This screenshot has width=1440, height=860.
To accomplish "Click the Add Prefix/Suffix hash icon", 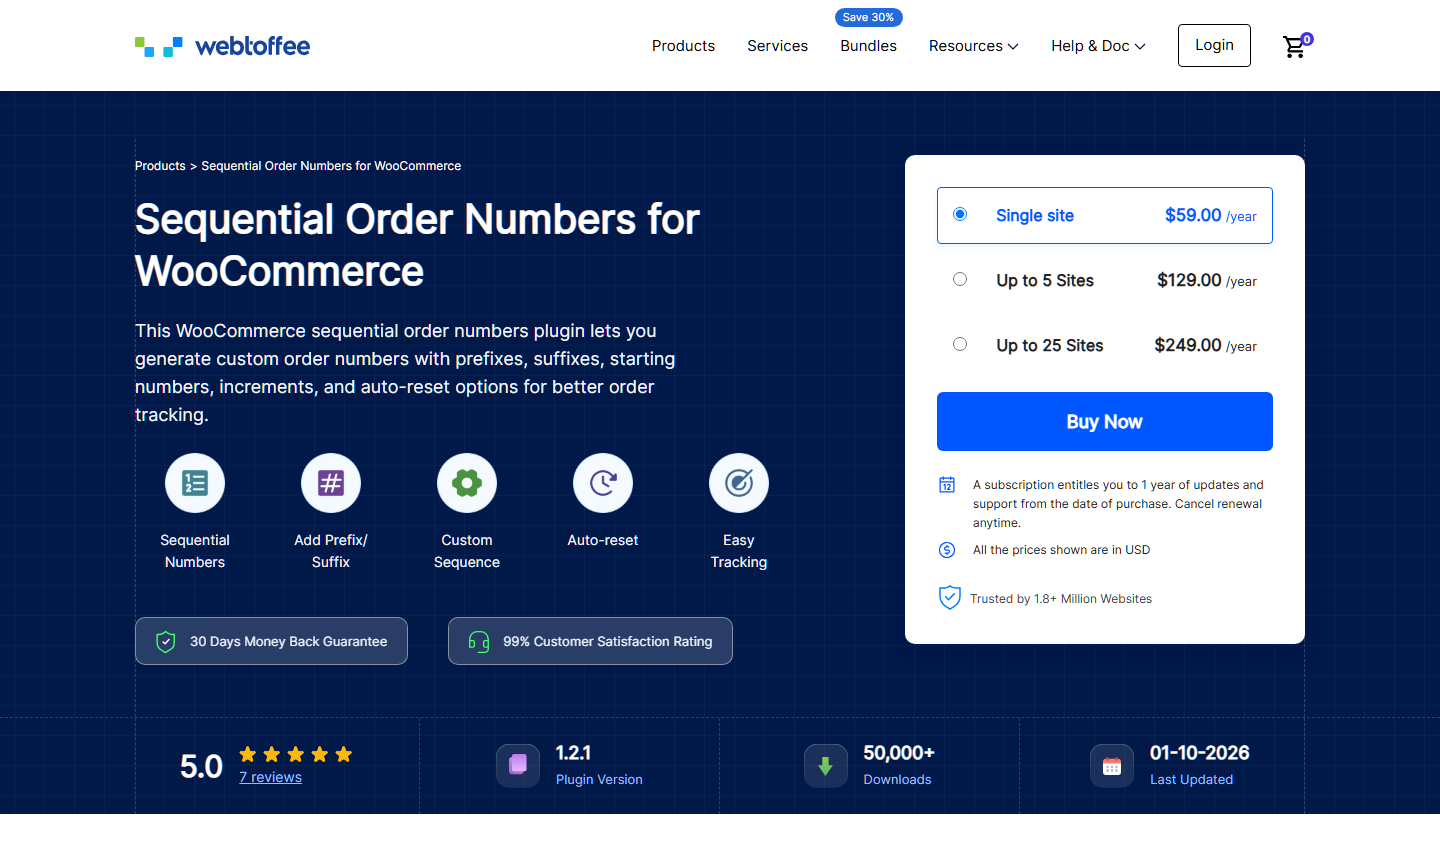I will click(x=331, y=483).
